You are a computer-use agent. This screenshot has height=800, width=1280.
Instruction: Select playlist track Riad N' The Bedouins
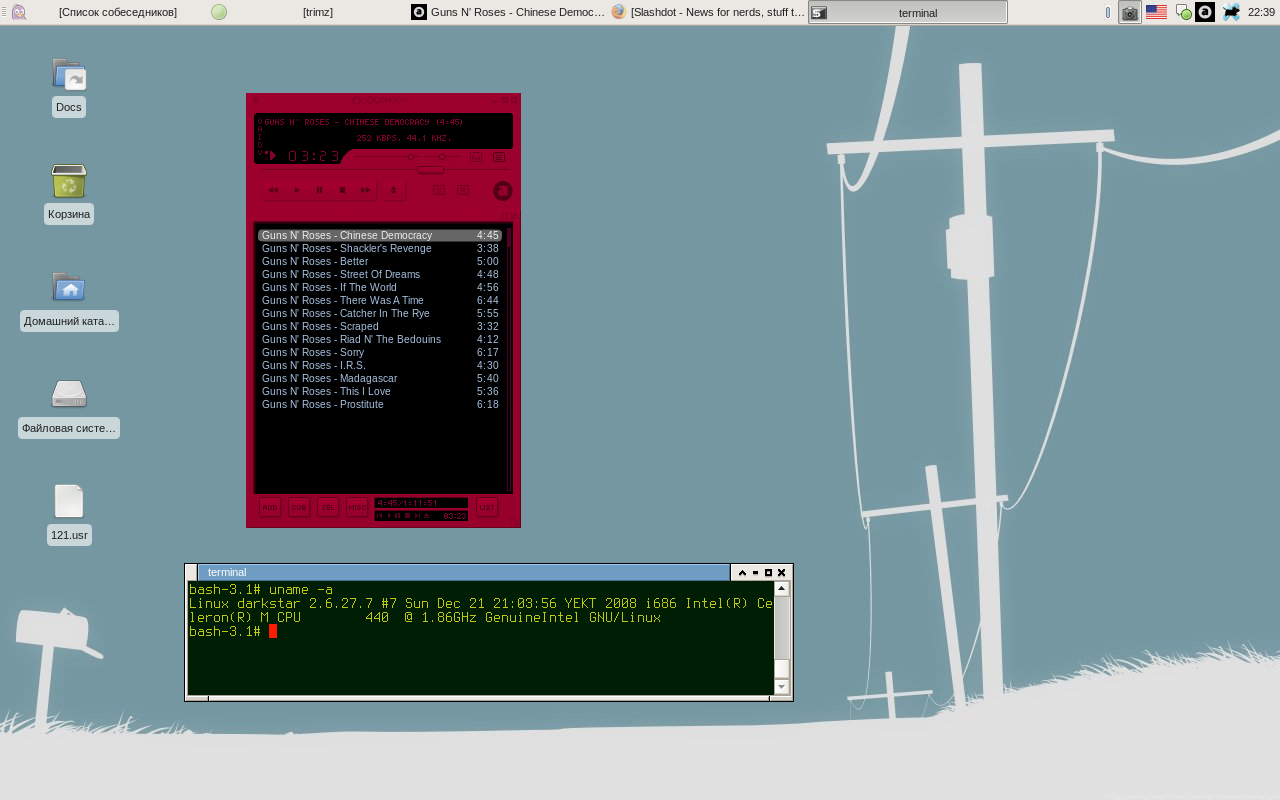[x=380, y=340]
